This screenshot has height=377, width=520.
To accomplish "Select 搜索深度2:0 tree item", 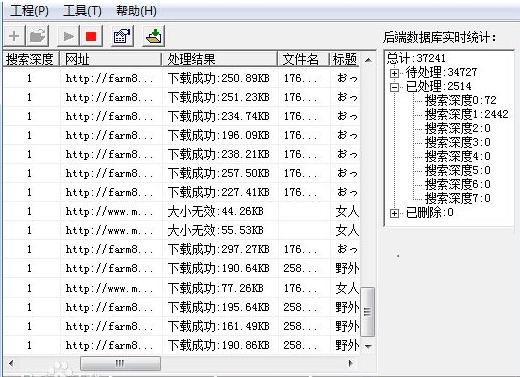I will pyautogui.click(x=458, y=128).
